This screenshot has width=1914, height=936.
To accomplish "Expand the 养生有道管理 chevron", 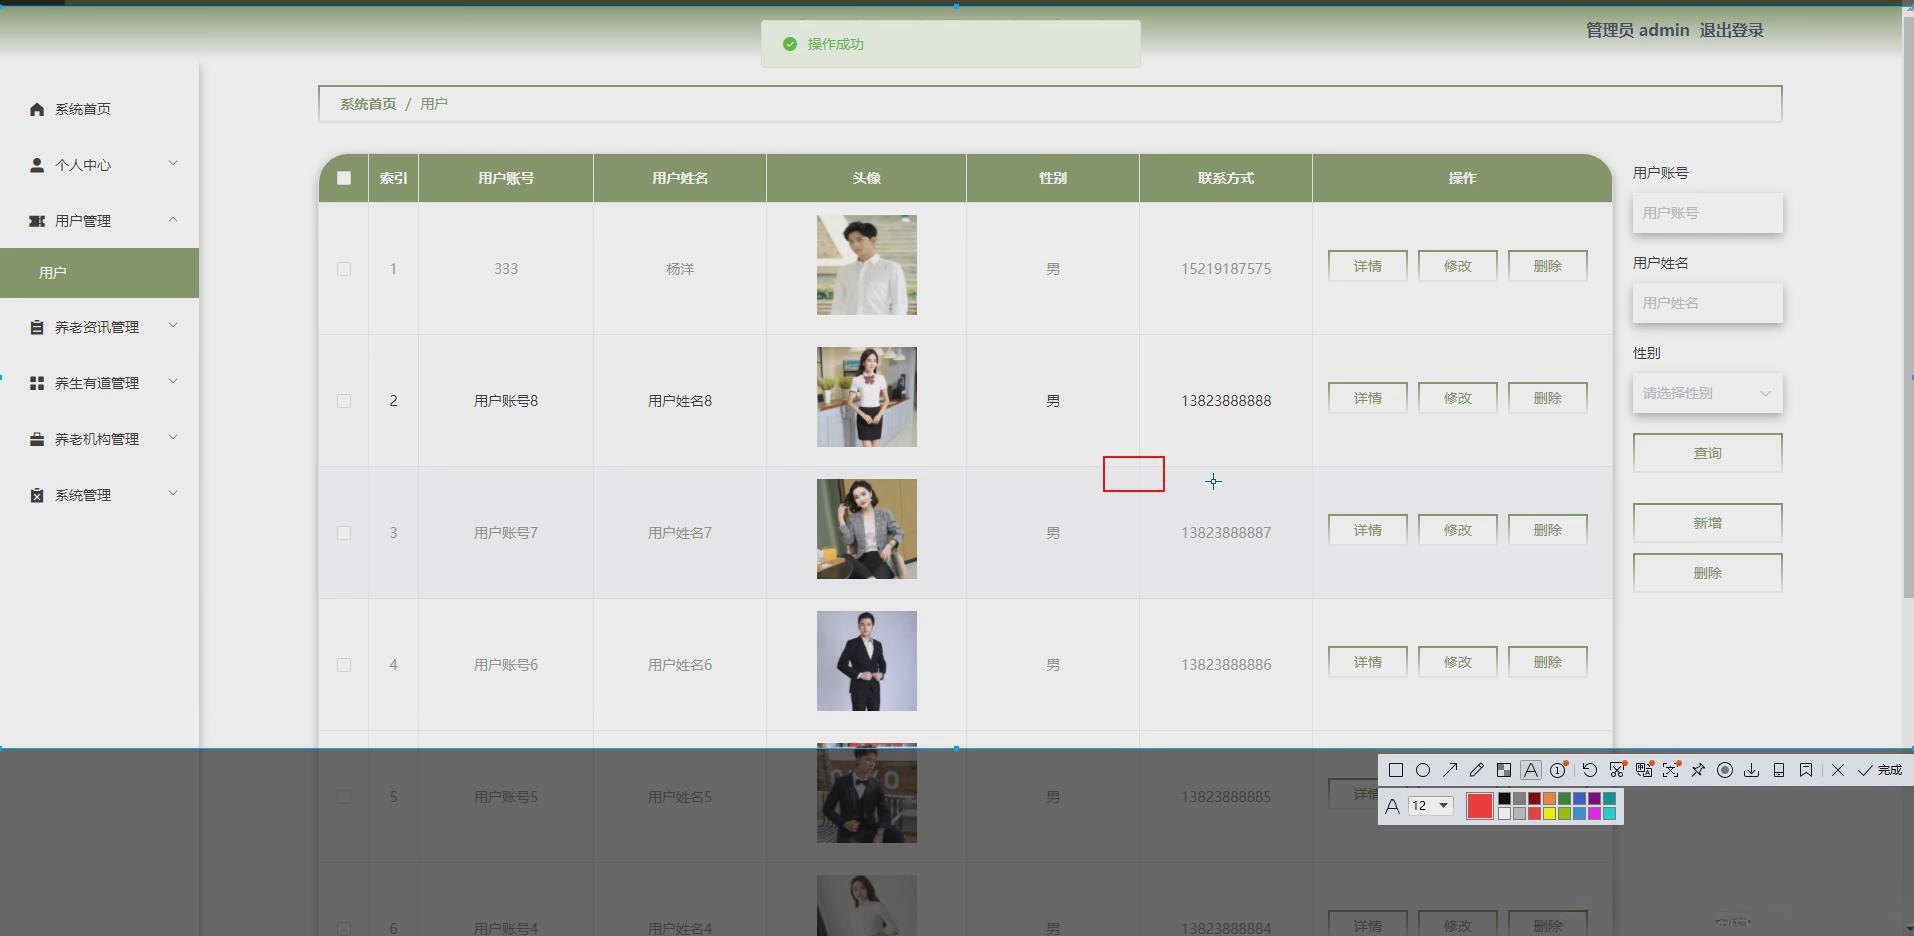I will [x=173, y=382].
